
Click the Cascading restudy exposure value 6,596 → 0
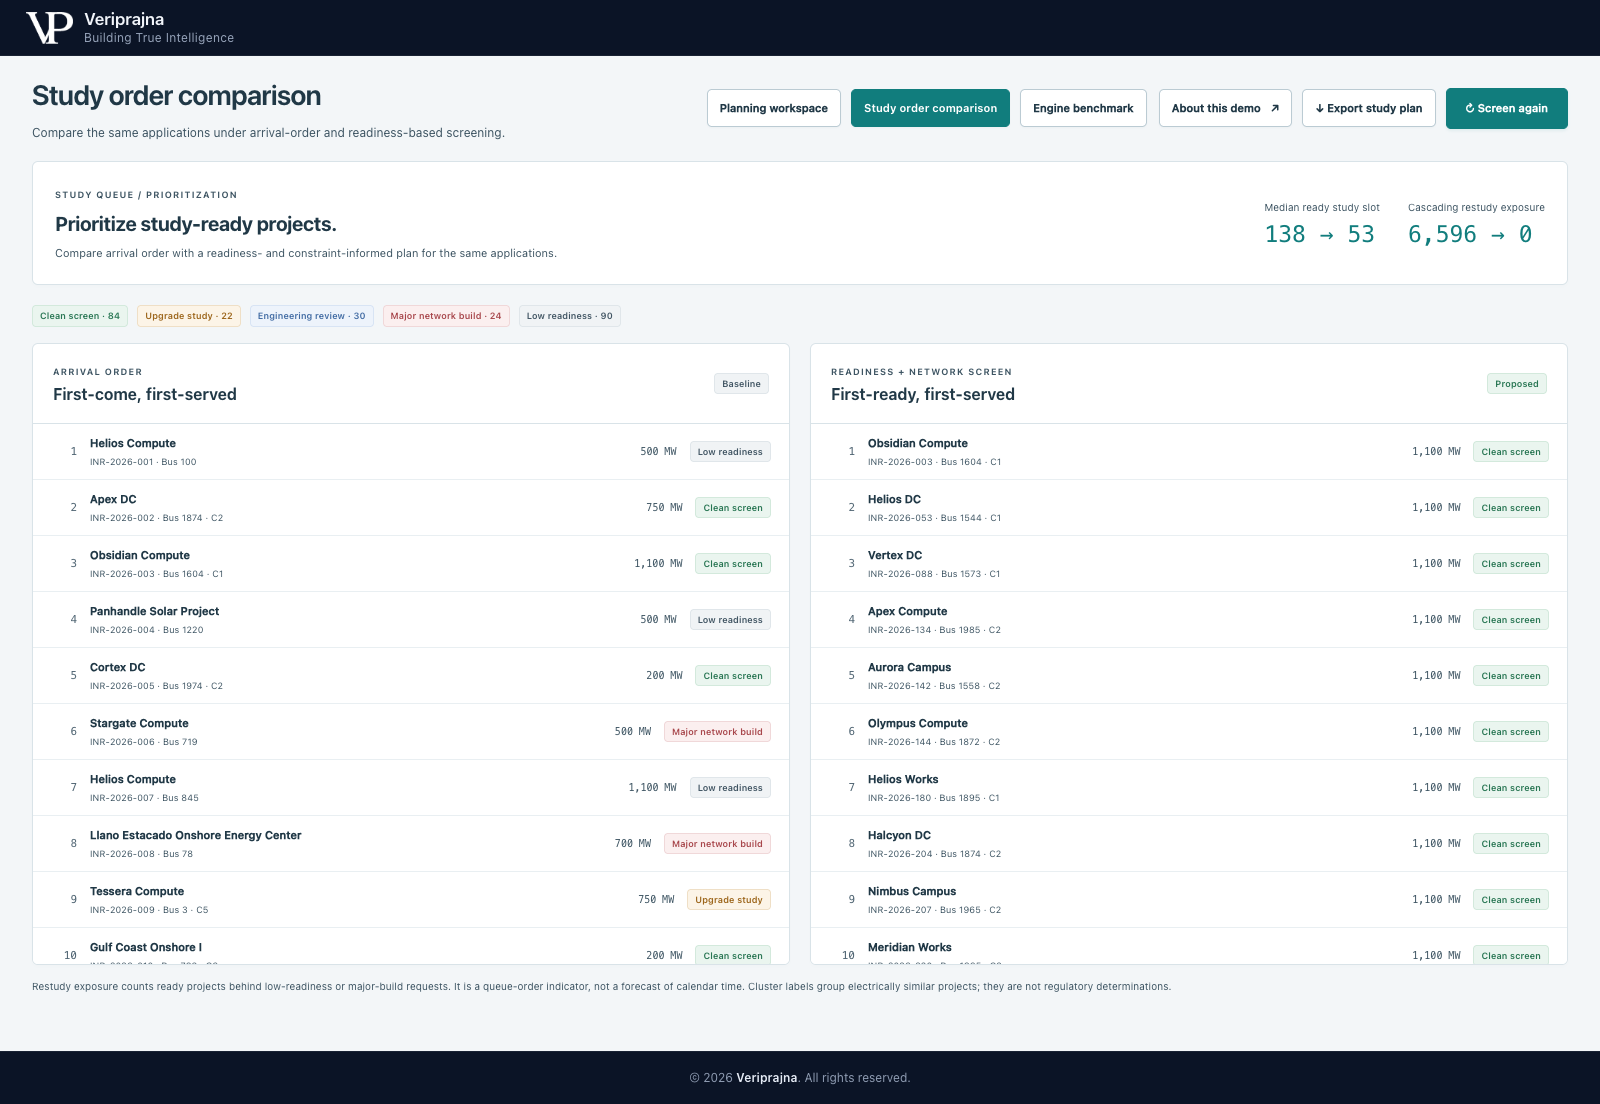click(x=1470, y=234)
